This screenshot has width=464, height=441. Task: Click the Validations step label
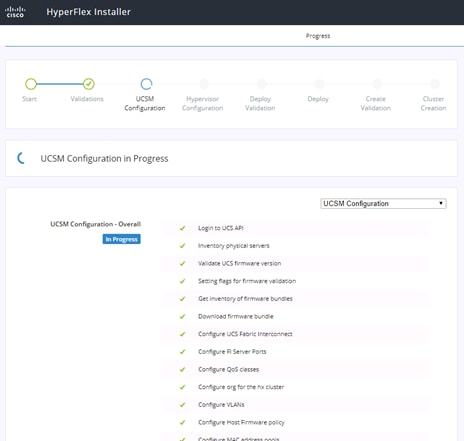pyautogui.click(x=87, y=99)
